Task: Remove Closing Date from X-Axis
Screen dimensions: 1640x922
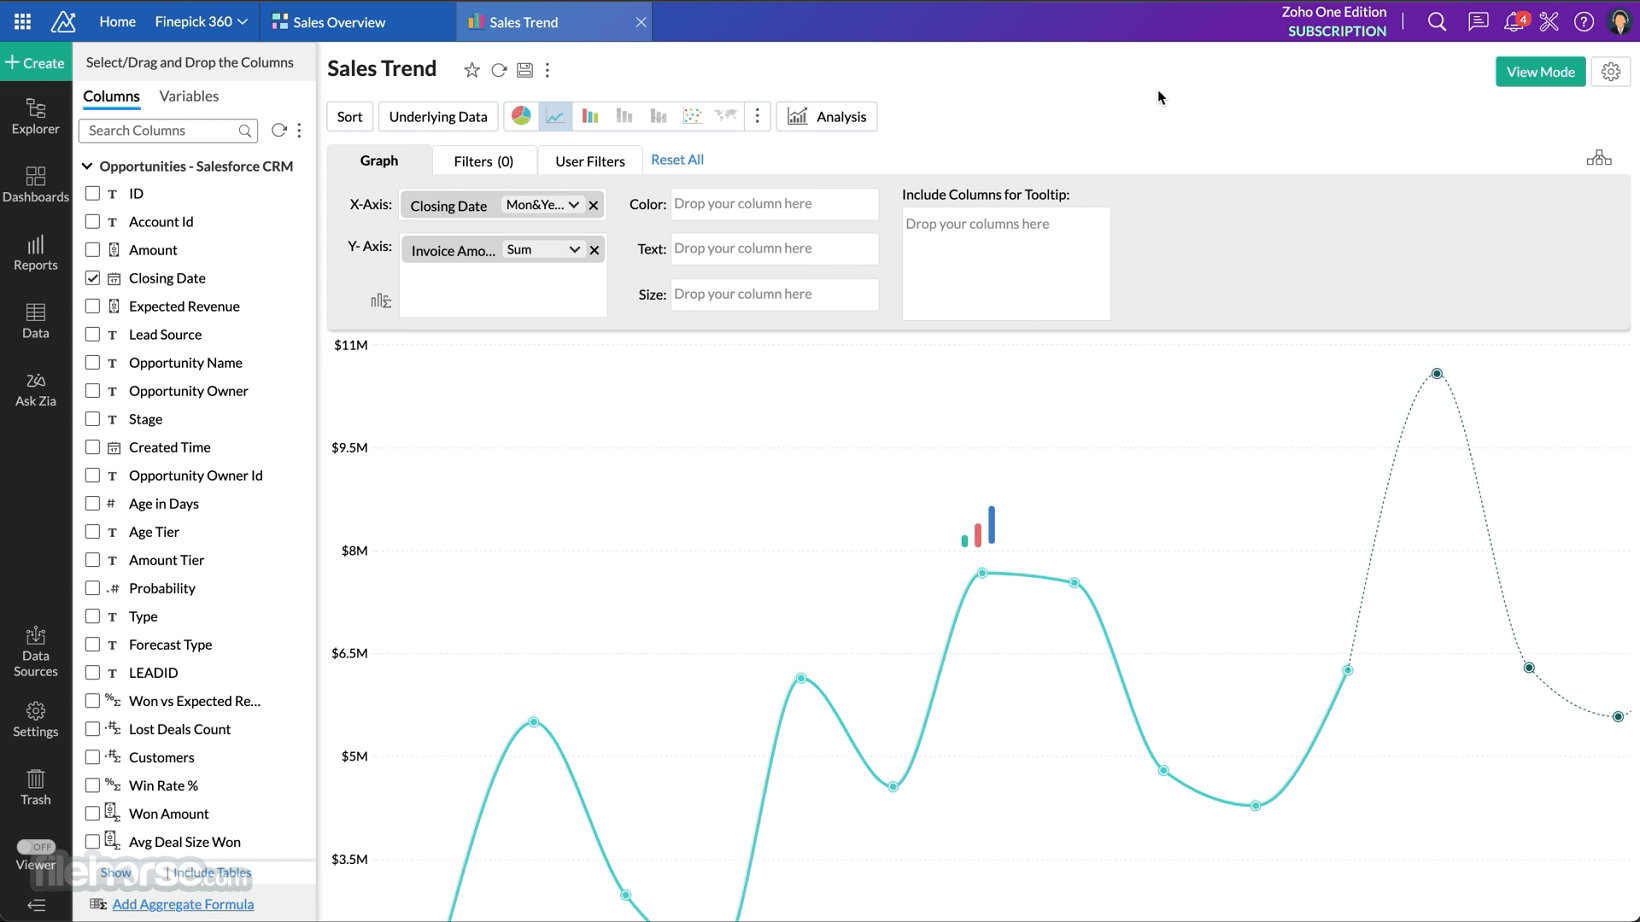Action: point(594,205)
